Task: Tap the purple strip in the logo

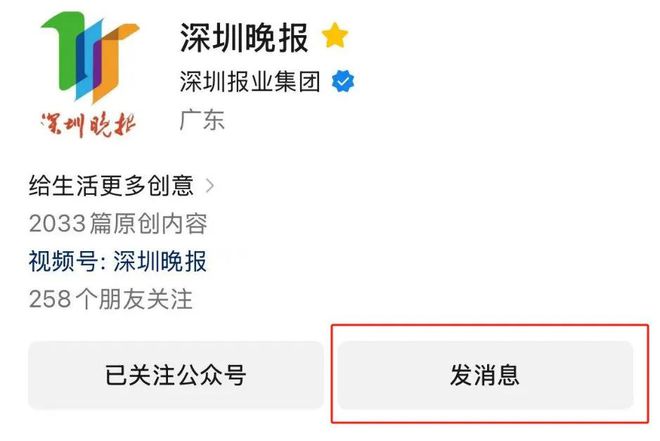Action: coord(97,63)
